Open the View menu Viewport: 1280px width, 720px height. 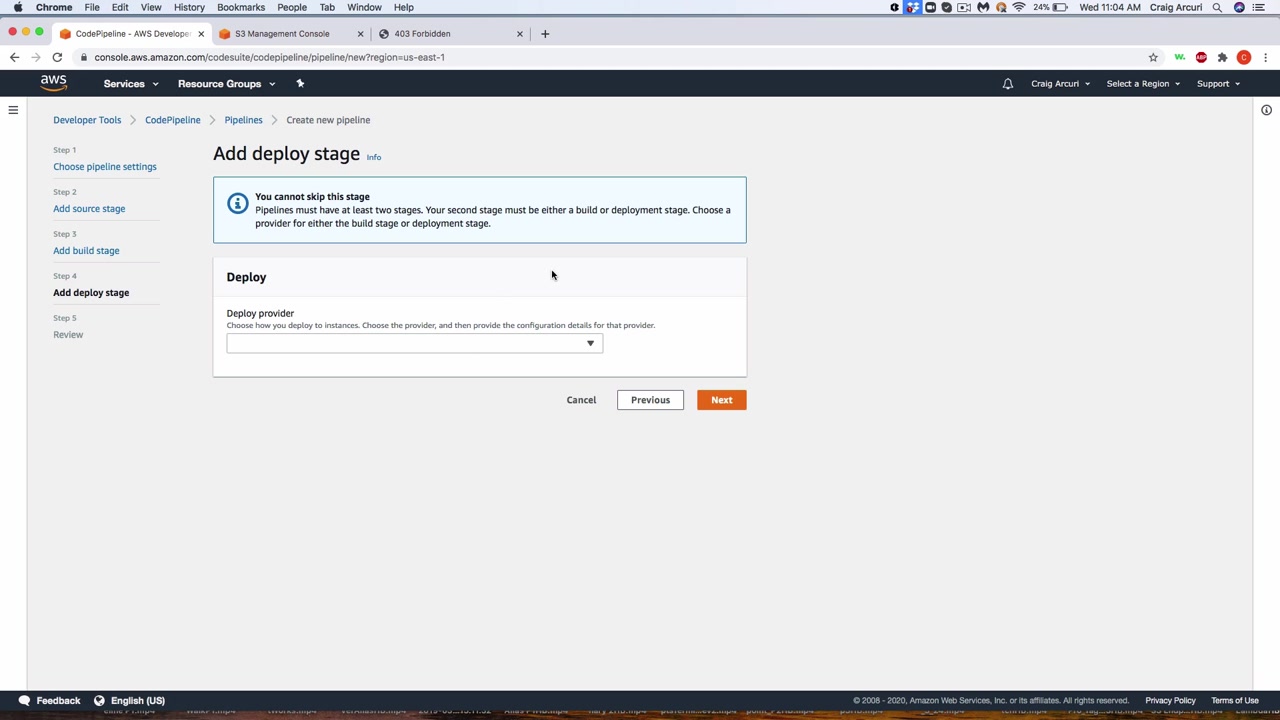[x=151, y=7]
